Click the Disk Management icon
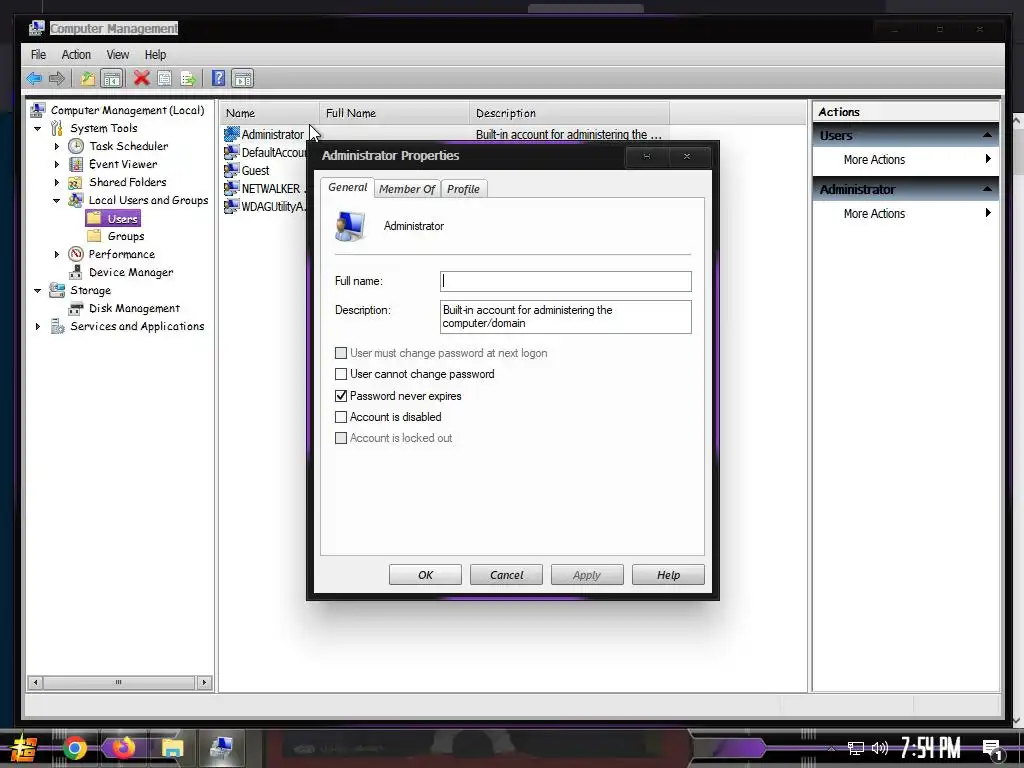The image size is (1024, 768). coord(76,308)
